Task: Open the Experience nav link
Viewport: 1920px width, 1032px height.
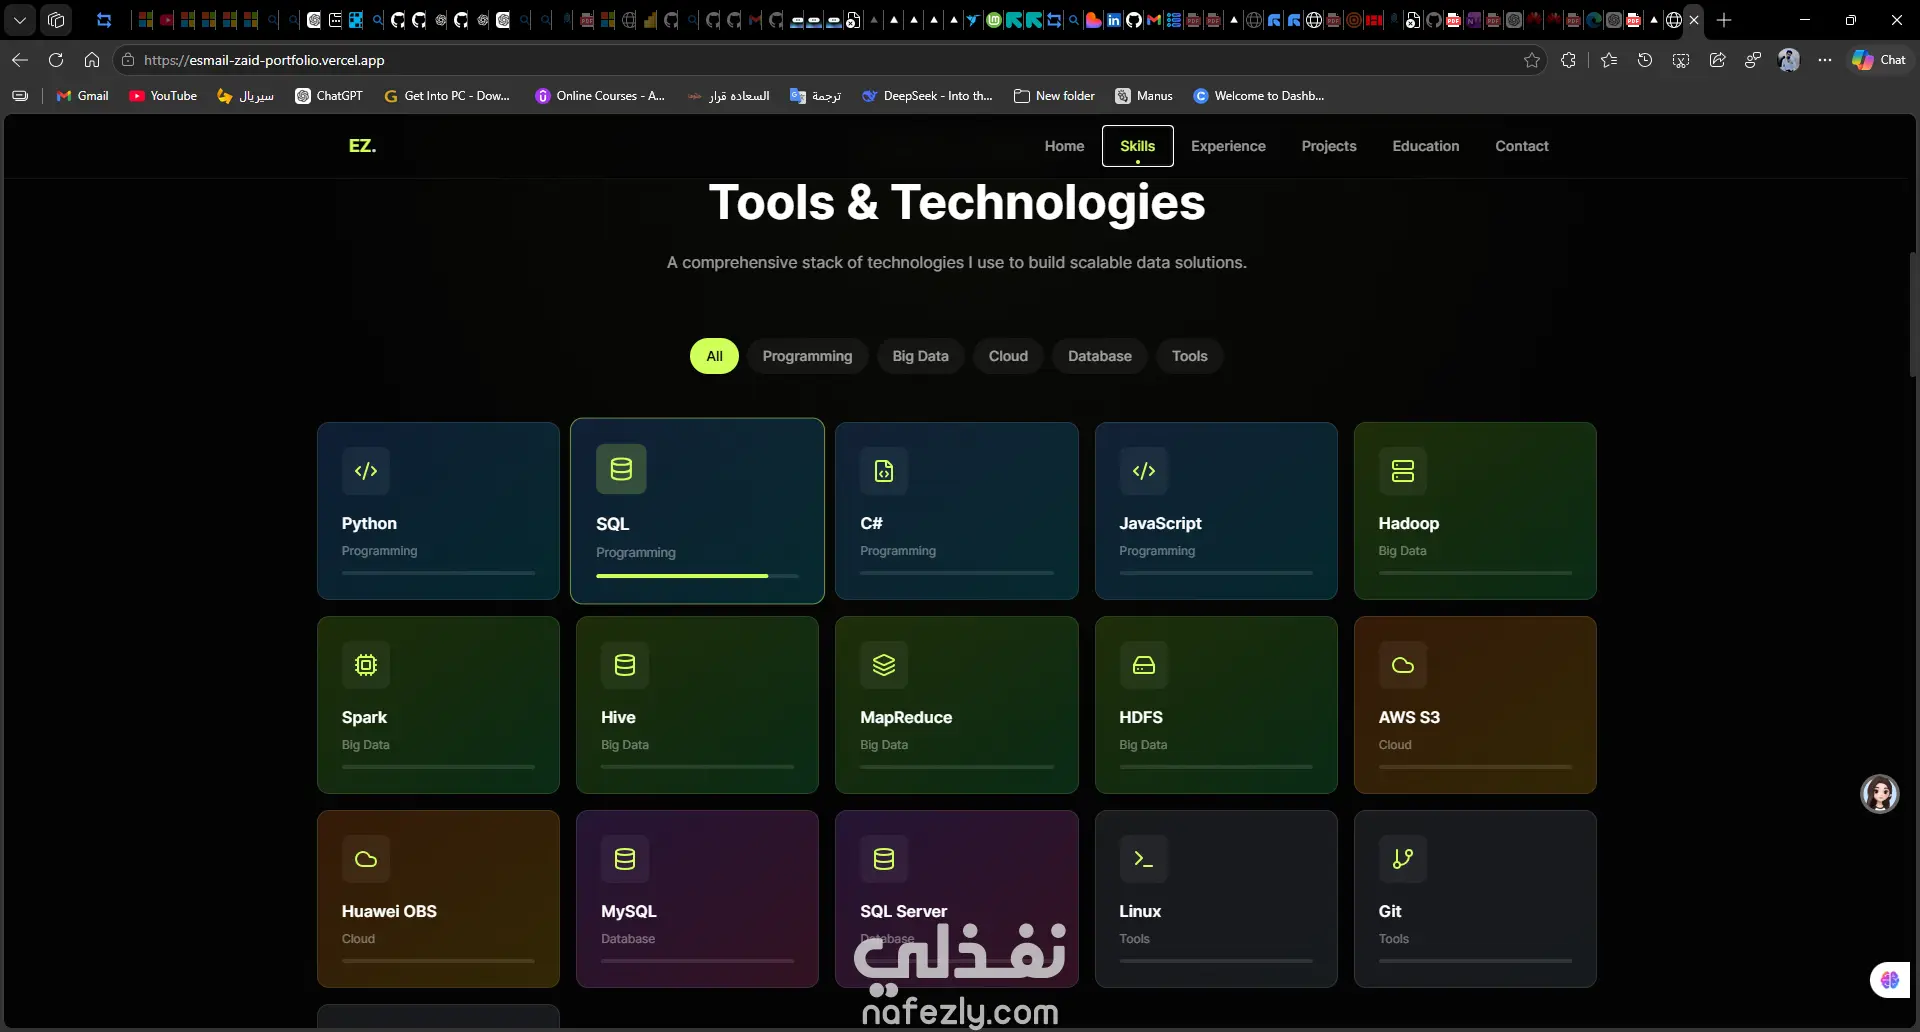Action: coord(1228,146)
